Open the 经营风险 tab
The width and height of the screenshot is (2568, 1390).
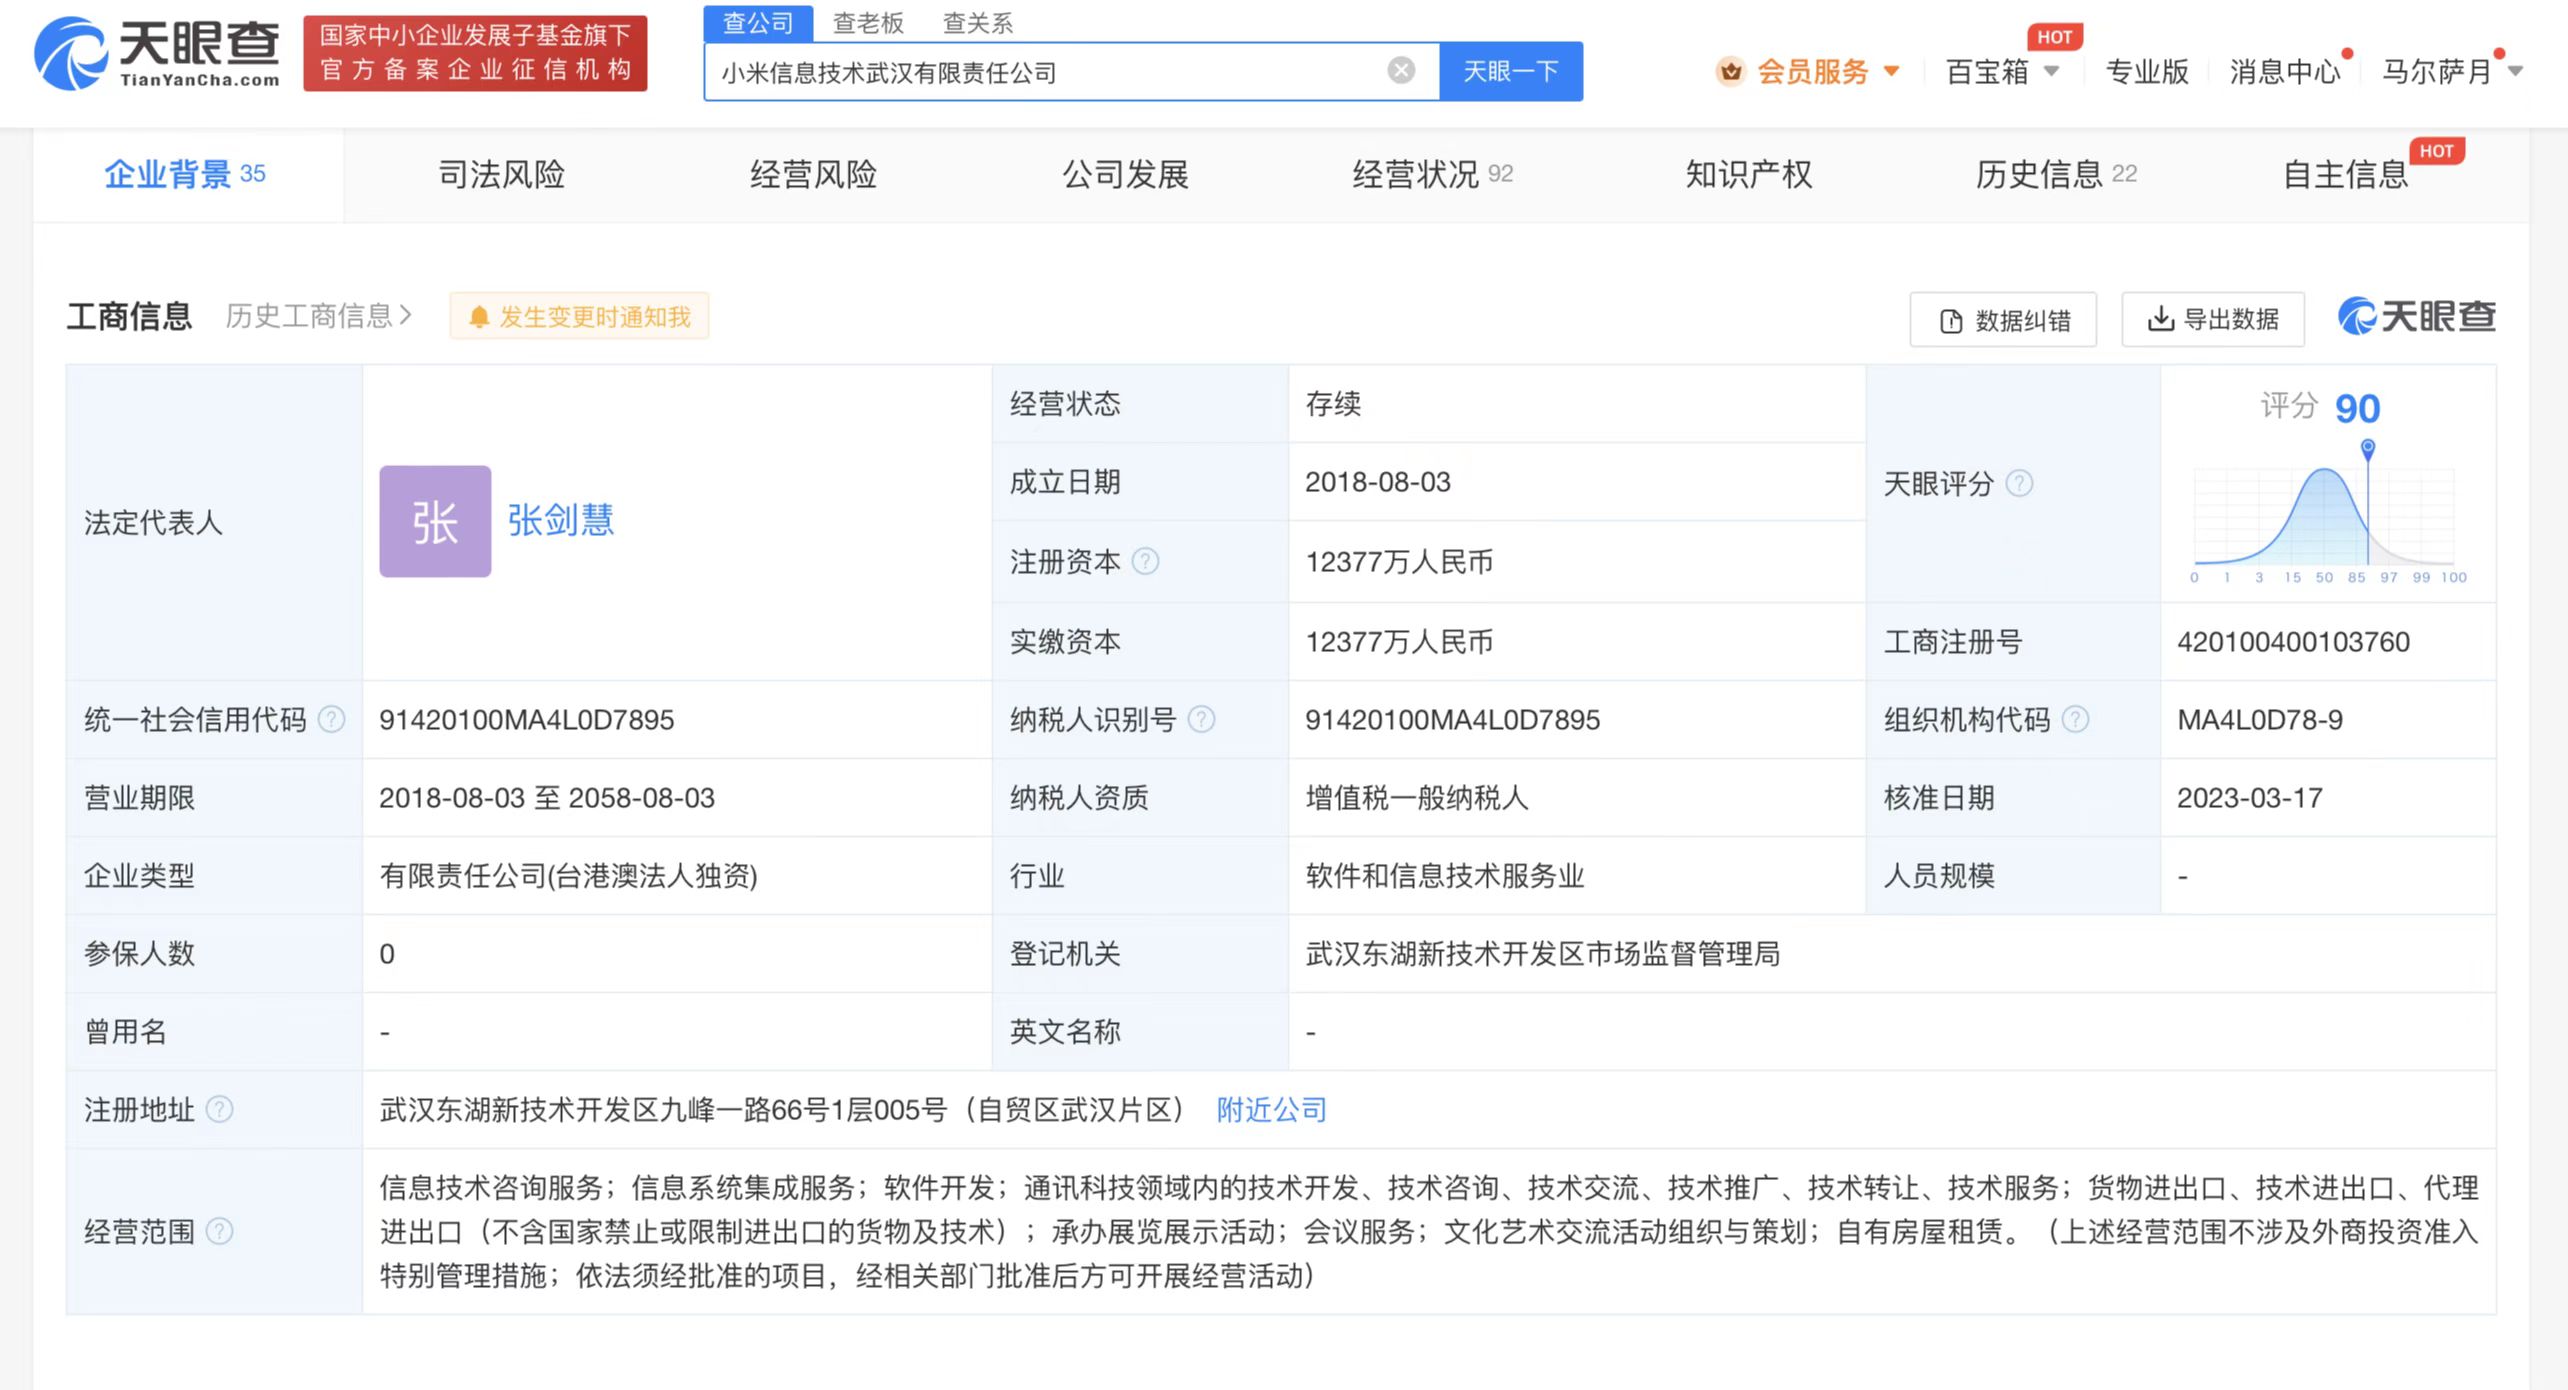pos(813,174)
